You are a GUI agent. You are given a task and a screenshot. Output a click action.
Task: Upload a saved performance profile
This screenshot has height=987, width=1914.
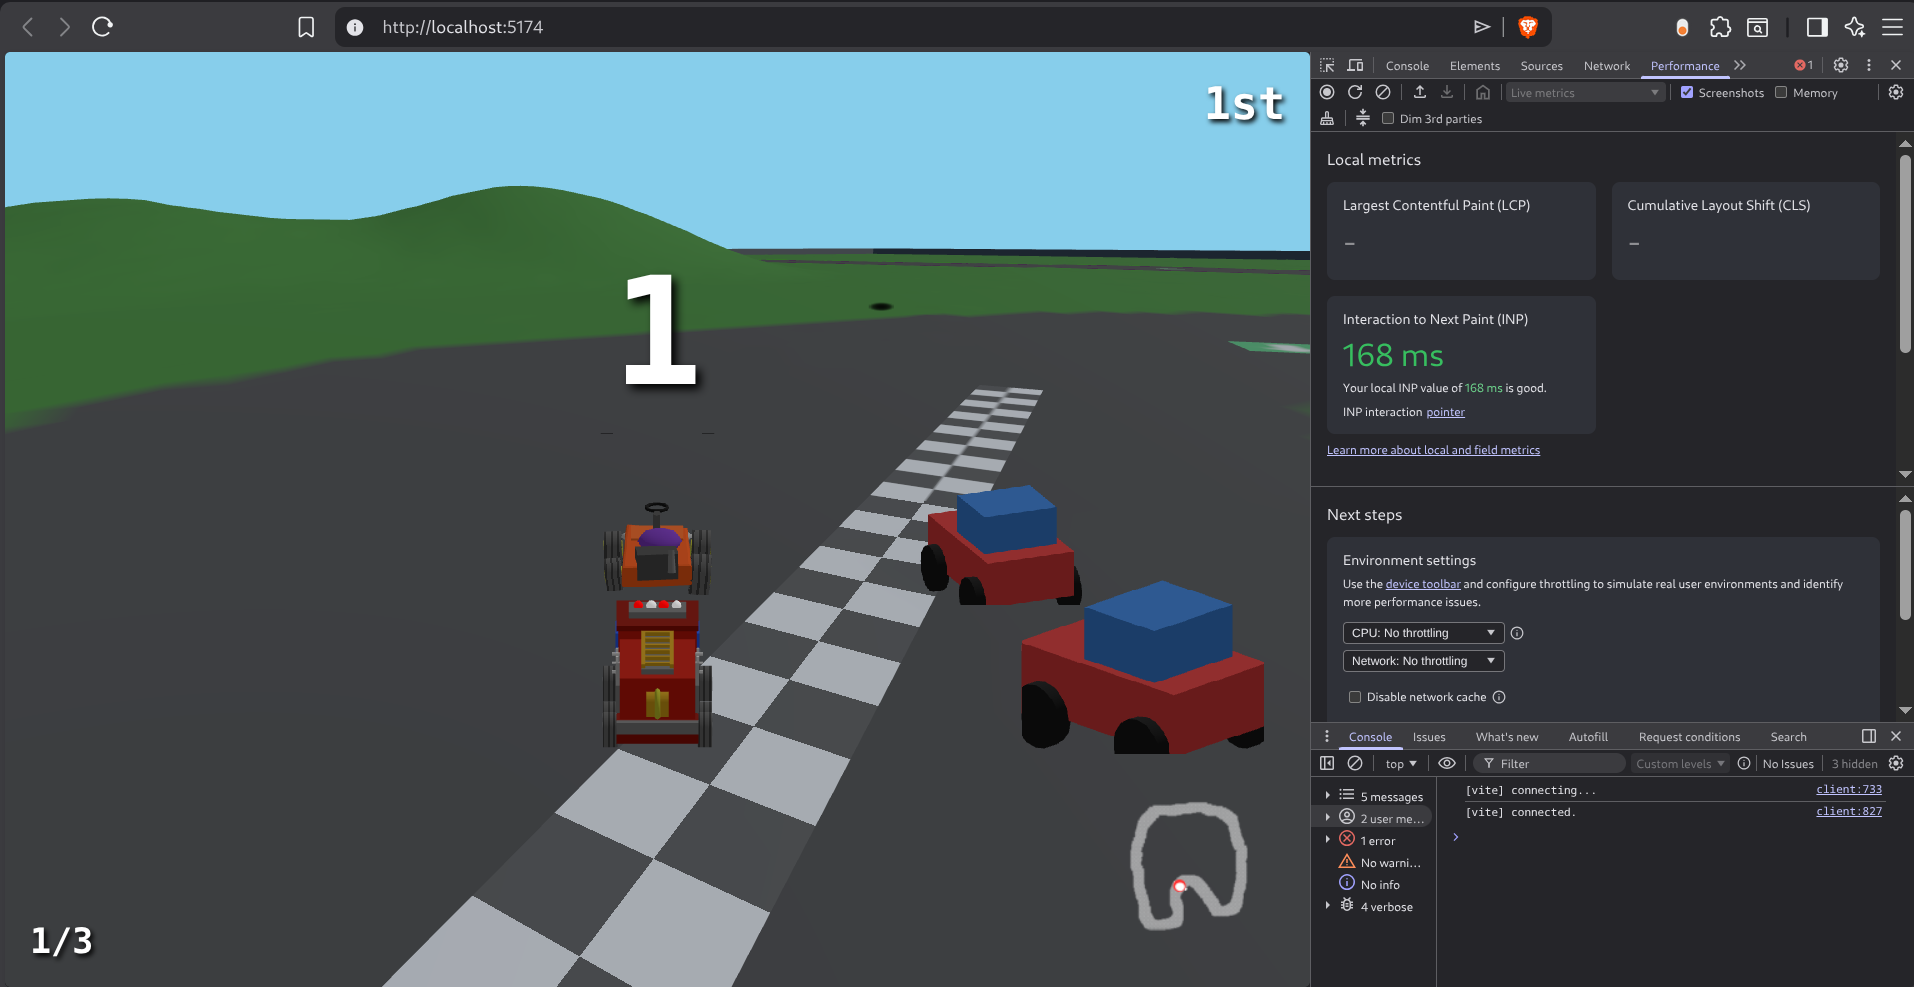coord(1420,92)
